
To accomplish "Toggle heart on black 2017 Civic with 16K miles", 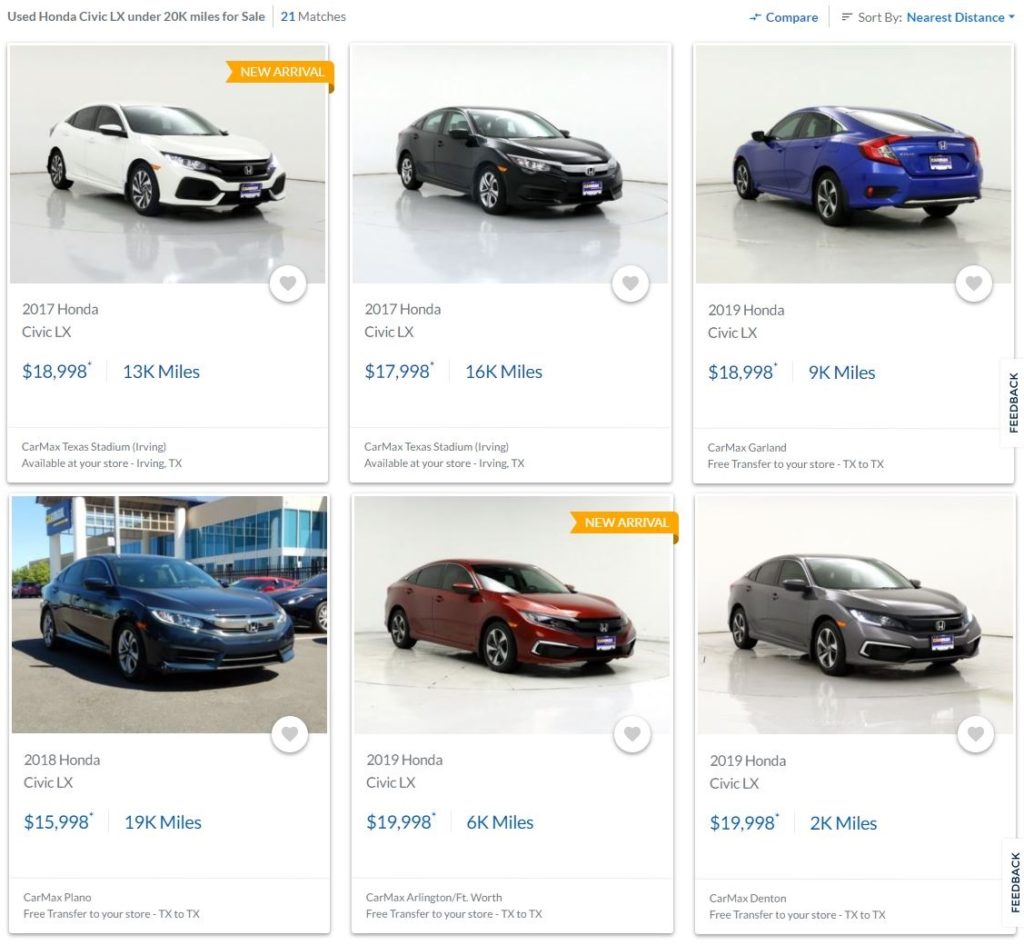I will click(630, 284).
